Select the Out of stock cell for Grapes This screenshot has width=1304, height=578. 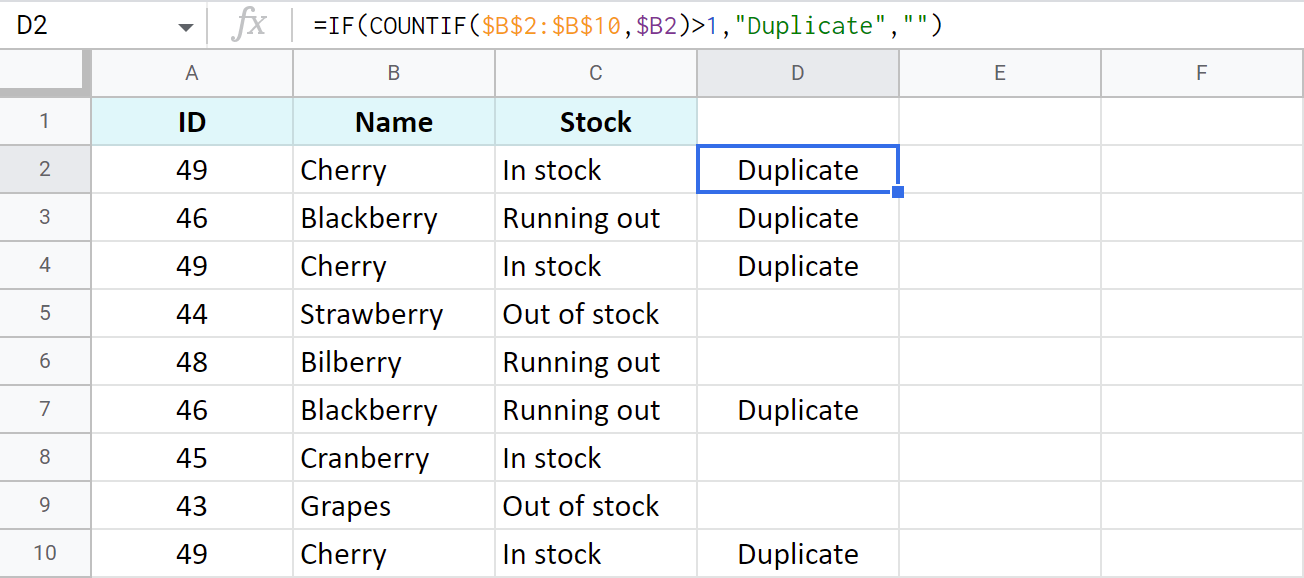point(595,505)
